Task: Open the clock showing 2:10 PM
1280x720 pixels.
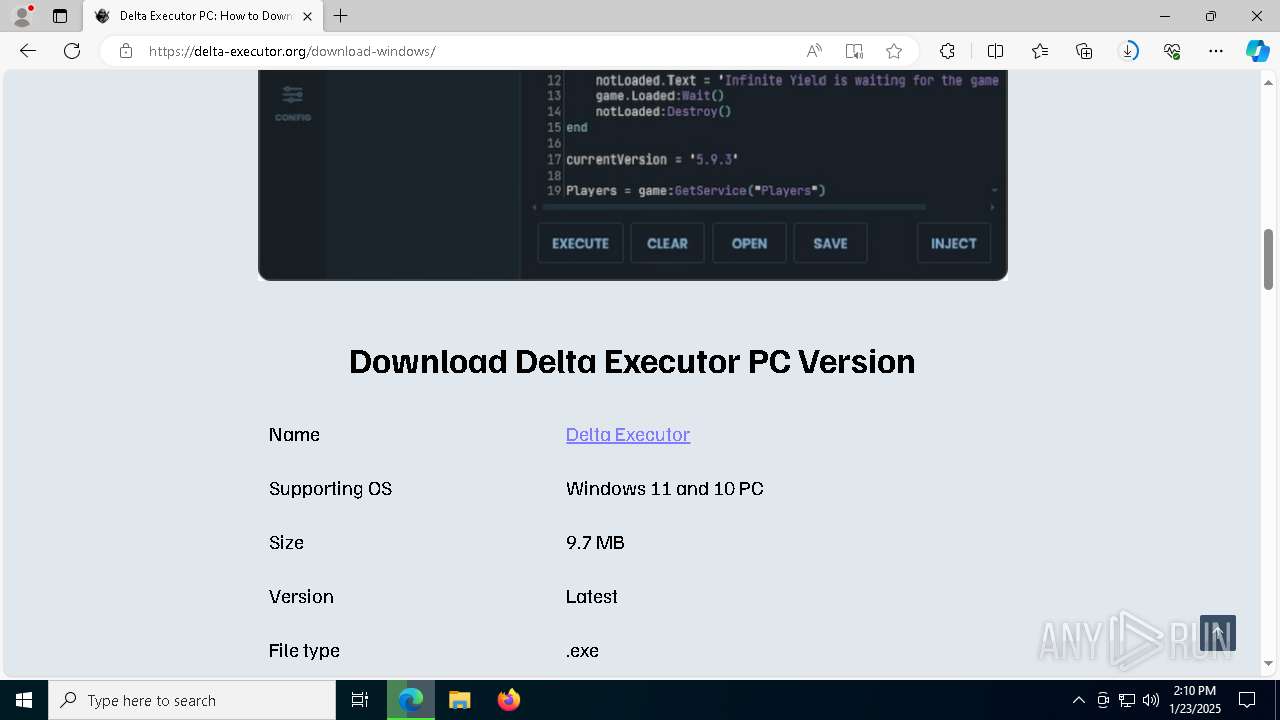Action: (x=1195, y=700)
